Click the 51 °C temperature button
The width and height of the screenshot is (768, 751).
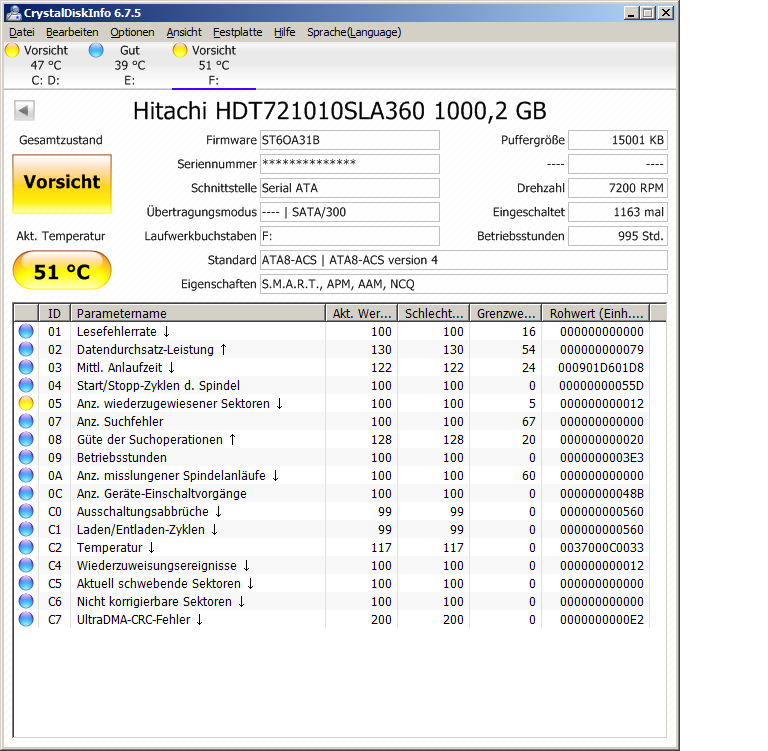tap(62, 270)
